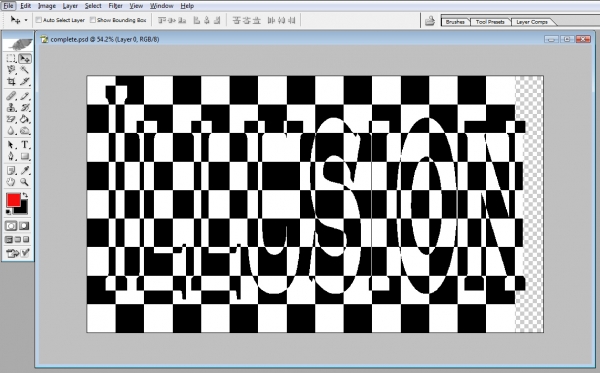Select the Slice tool
The image size is (600, 373).
click(x=24, y=81)
